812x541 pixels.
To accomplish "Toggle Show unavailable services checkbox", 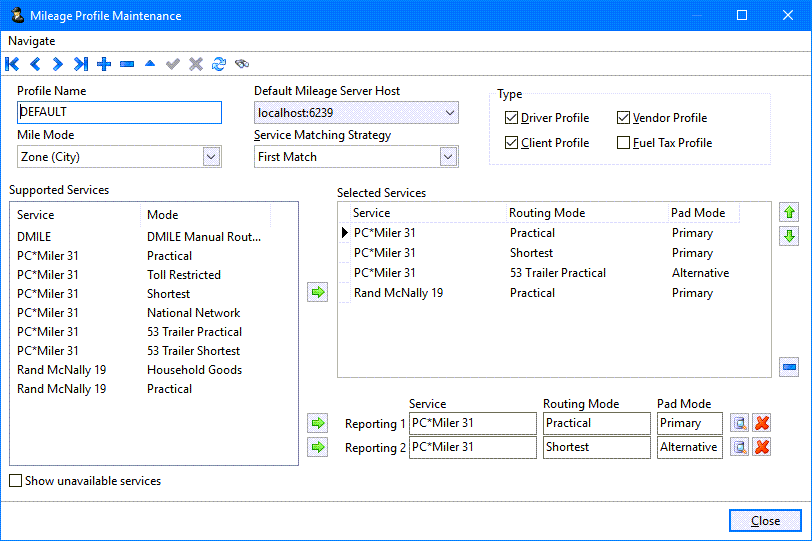I will [15, 481].
